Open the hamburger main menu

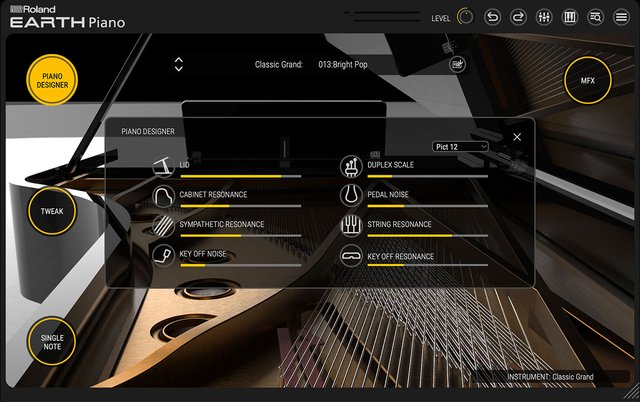coord(621,17)
